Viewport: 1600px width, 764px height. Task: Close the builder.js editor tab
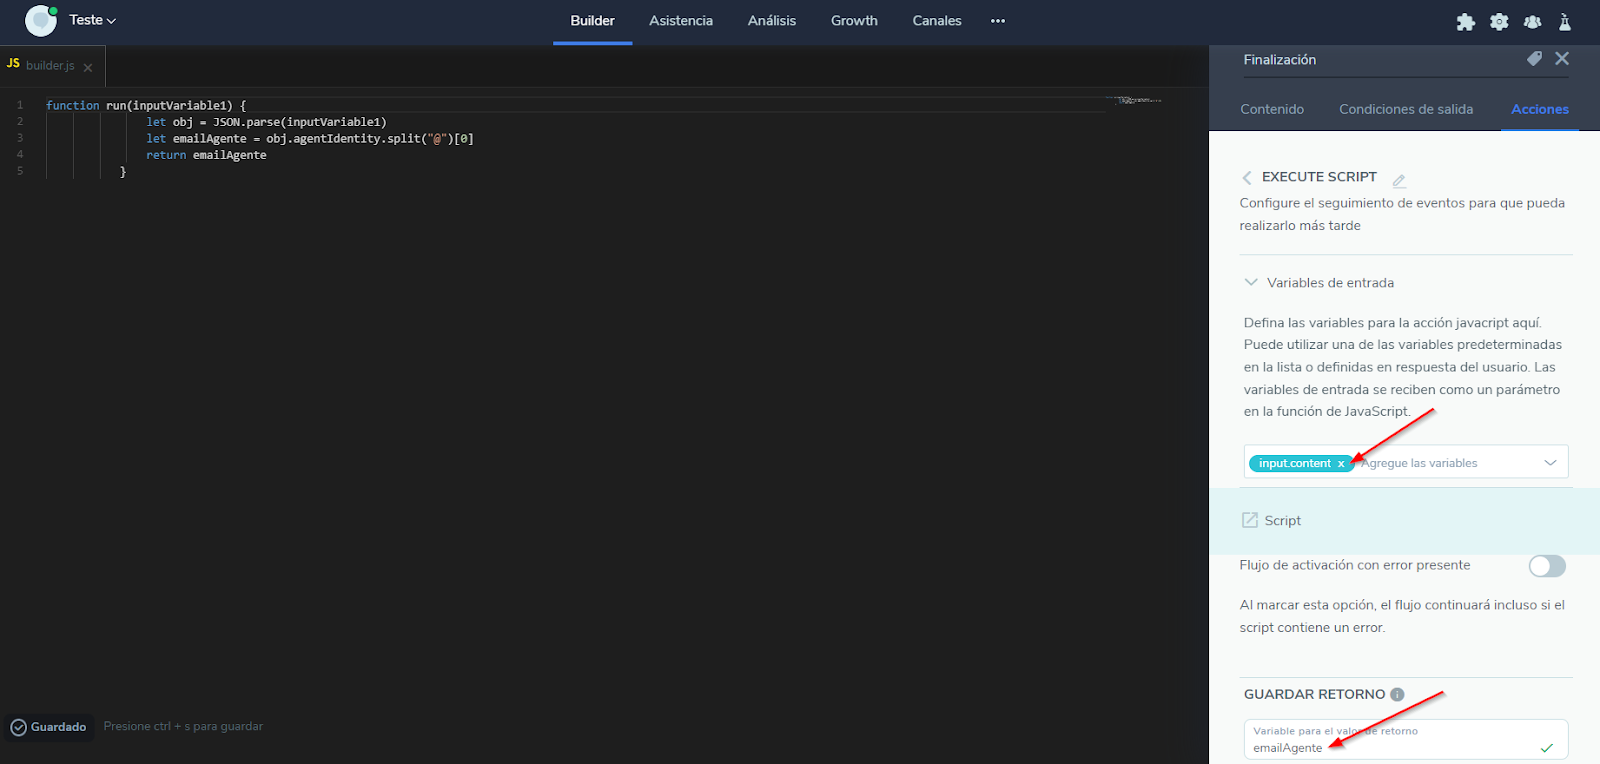(x=88, y=68)
